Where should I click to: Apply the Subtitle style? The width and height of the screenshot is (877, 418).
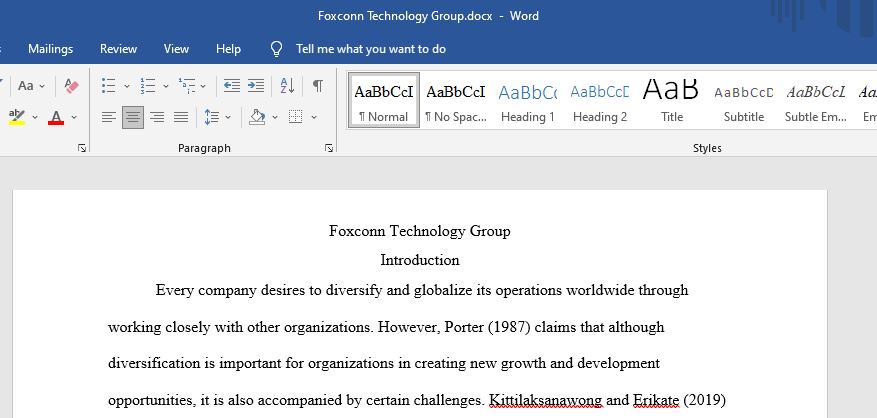pos(743,101)
